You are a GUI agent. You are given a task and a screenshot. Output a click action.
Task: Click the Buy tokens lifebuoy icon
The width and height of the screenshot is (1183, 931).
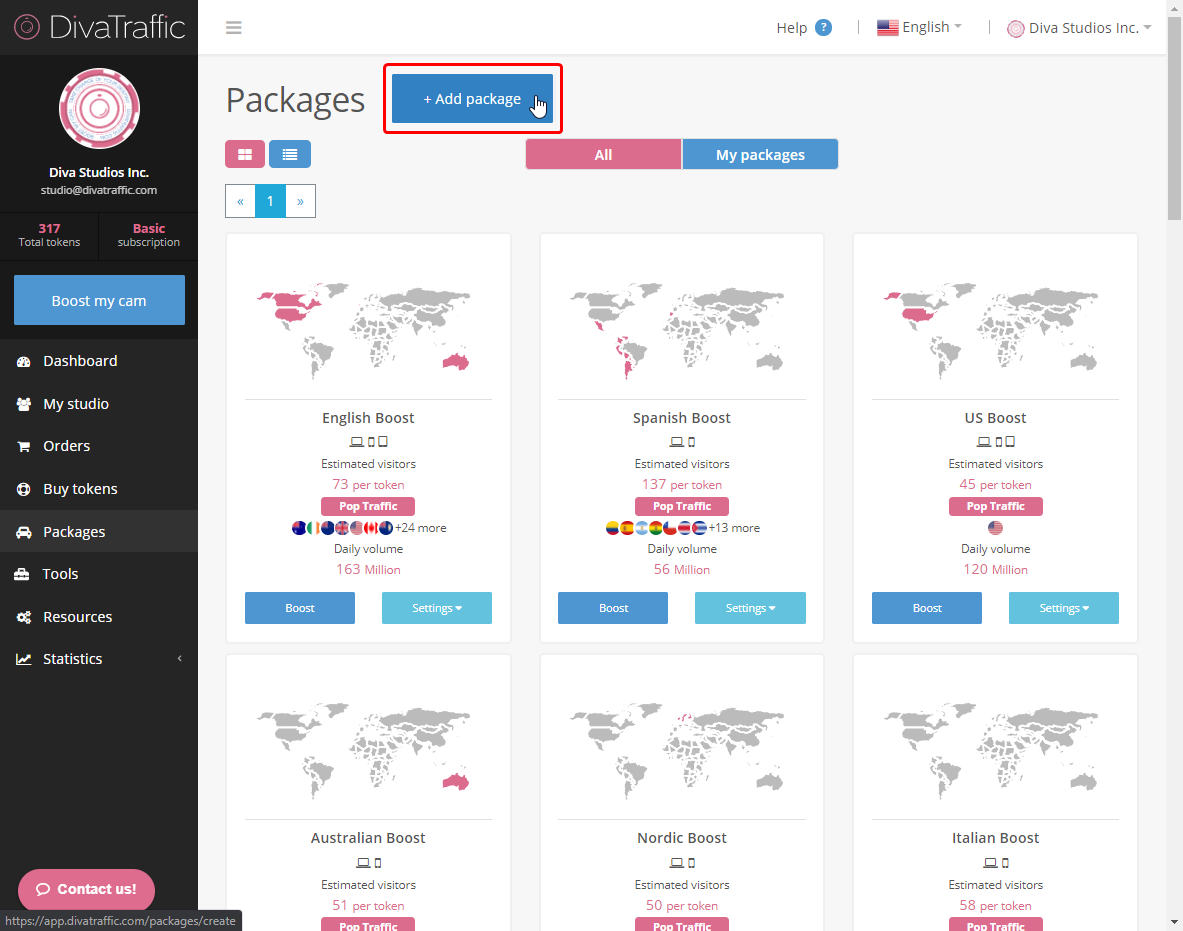(x=23, y=490)
